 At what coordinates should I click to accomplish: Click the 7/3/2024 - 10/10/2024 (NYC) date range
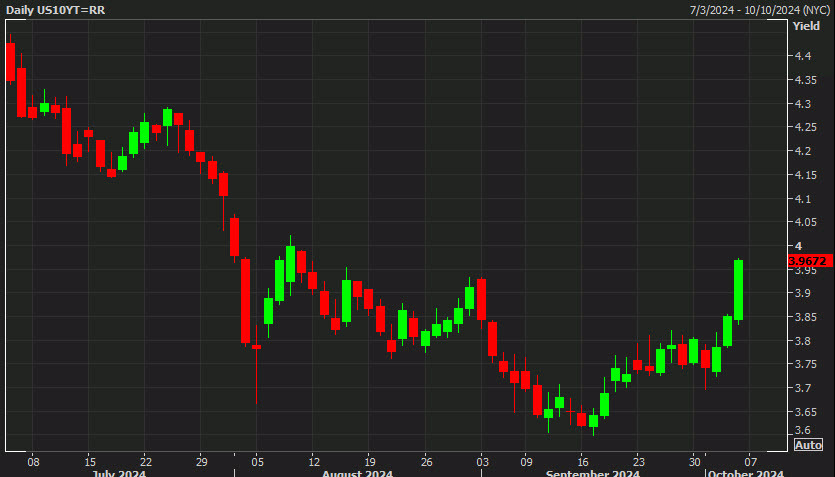(759, 10)
